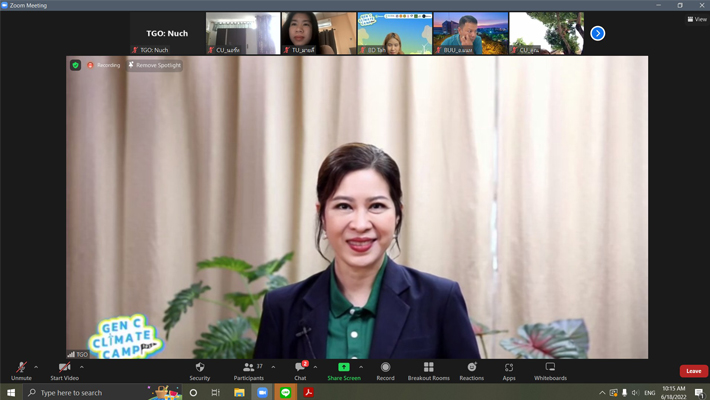The width and height of the screenshot is (710, 400).
Task: Click Remove Spotlight button
Action: 154,65
